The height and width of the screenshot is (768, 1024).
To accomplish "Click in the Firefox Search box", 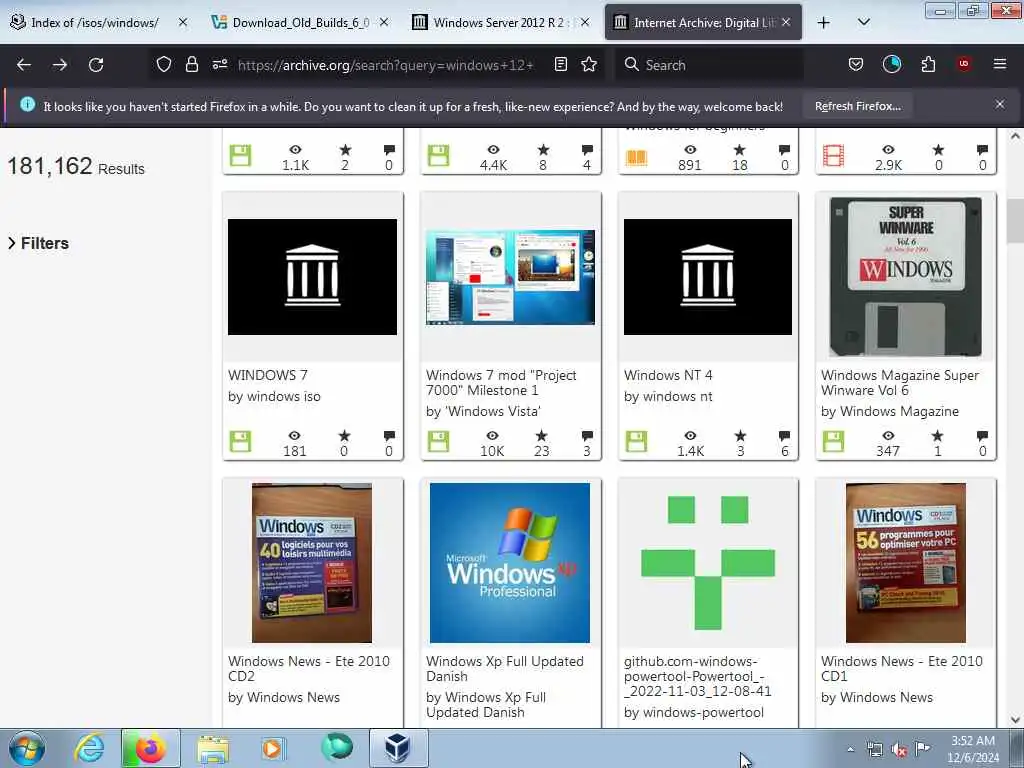I will point(709,65).
